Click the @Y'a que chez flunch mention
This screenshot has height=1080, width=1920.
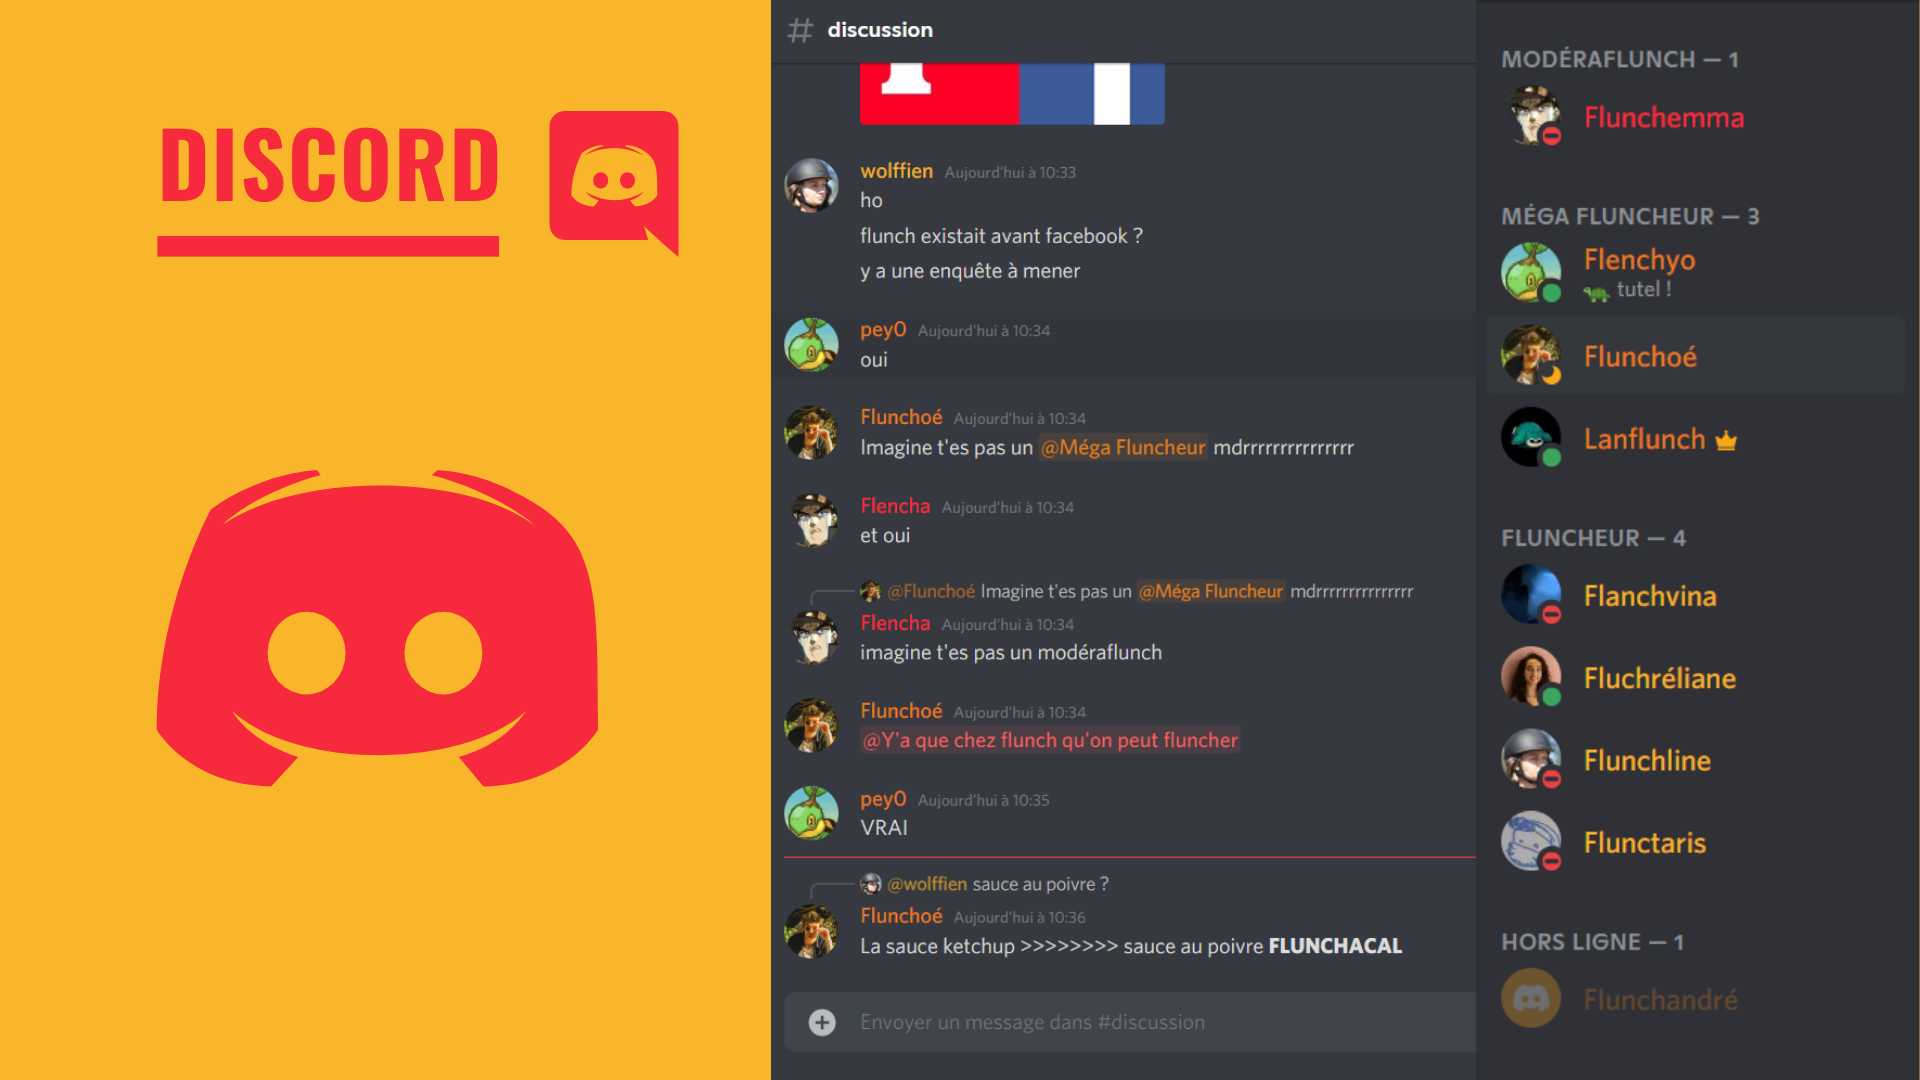pyautogui.click(x=1050, y=741)
